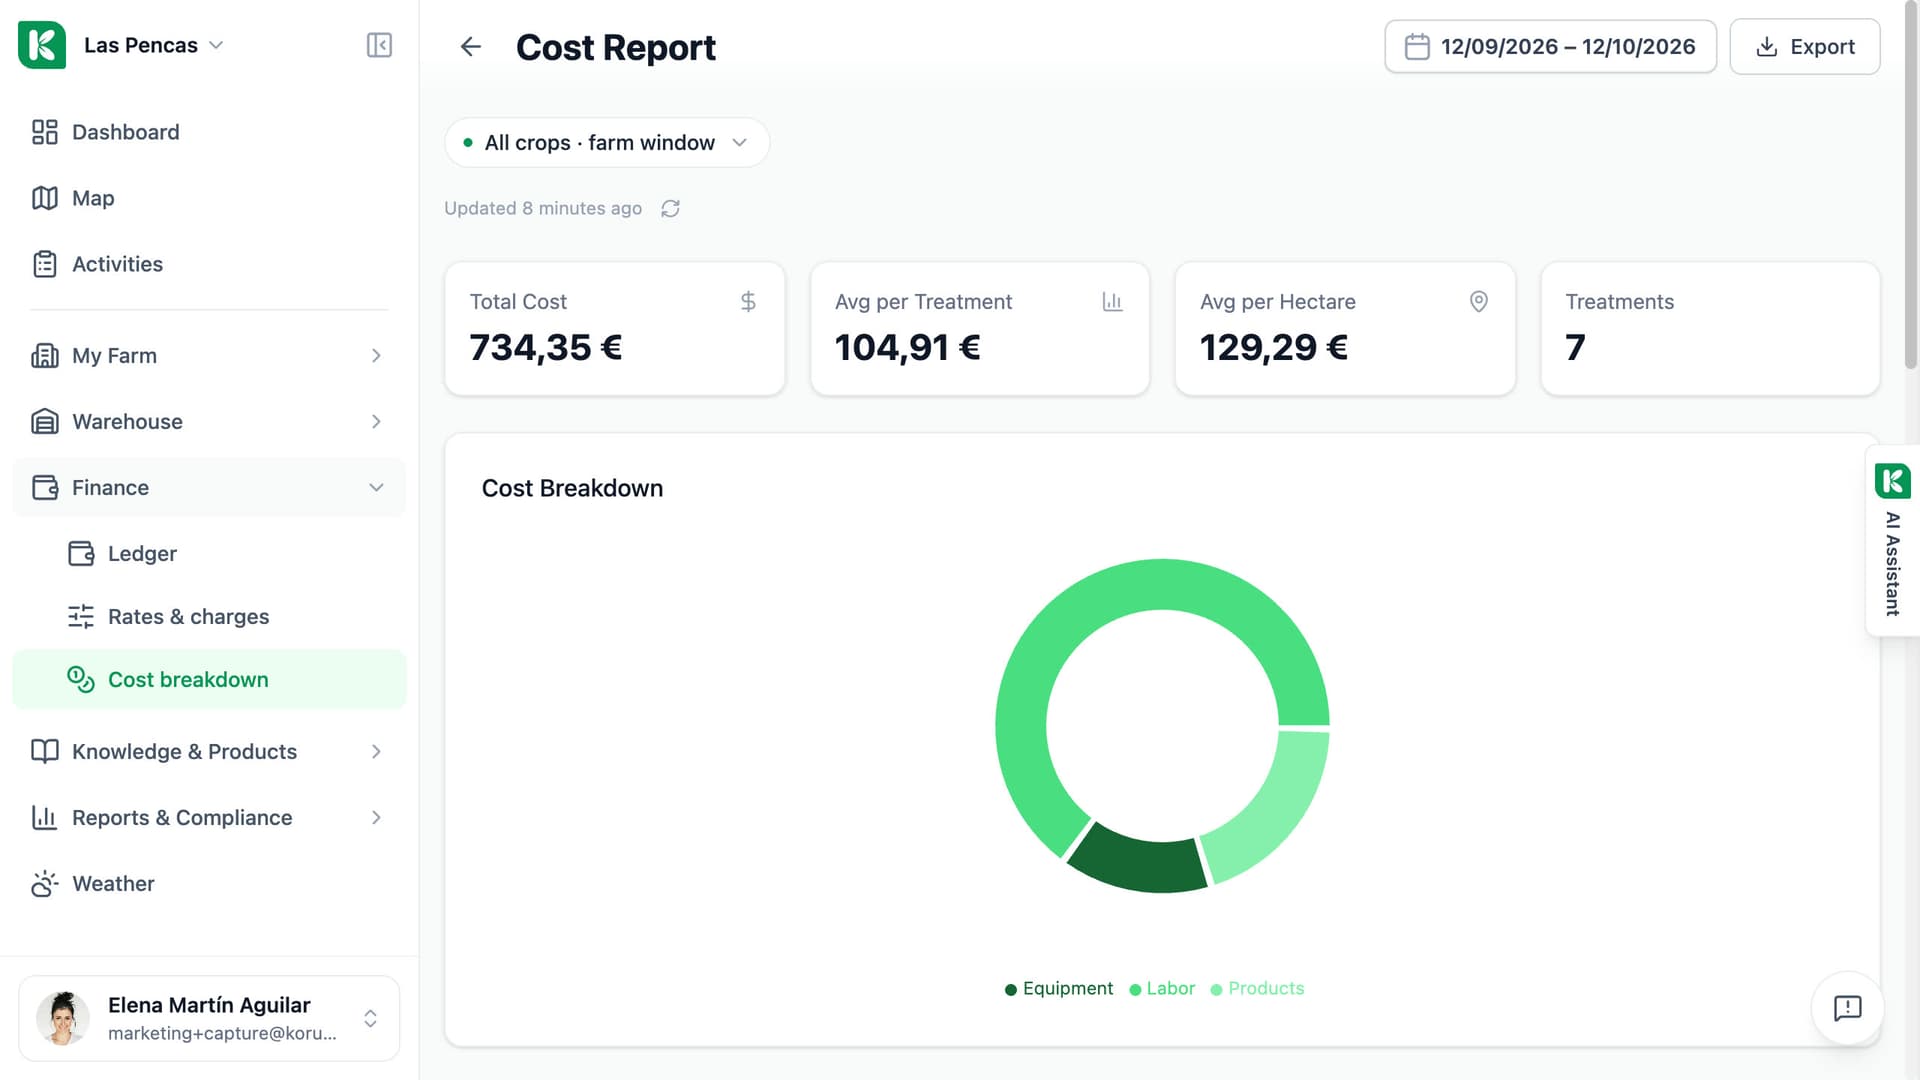The height and width of the screenshot is (1080, 1920).
Task: Click the Cost breakdown coins icon
Action: [81, 680]
